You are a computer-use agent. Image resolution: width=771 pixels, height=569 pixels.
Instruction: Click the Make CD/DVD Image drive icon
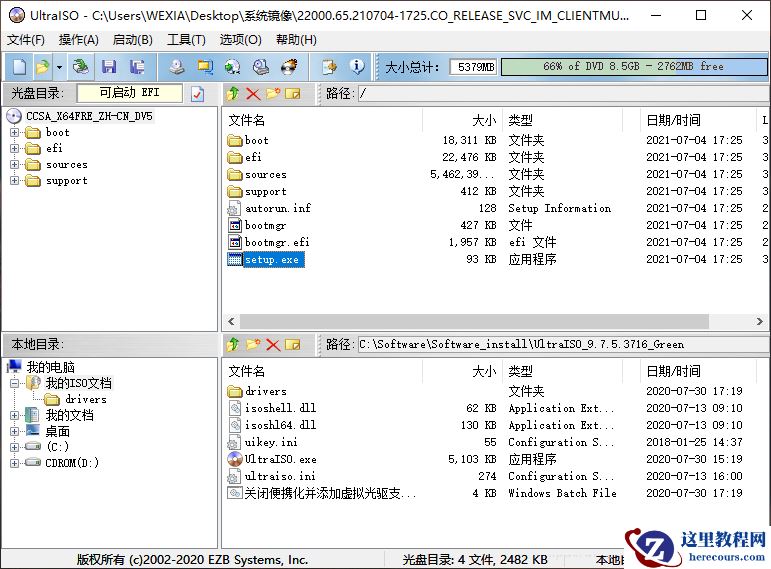(x=177, y=66)
